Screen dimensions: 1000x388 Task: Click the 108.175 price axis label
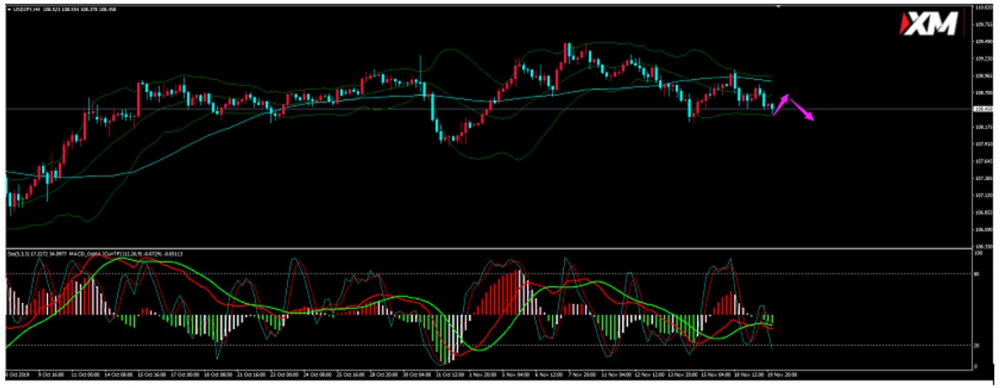983,126
